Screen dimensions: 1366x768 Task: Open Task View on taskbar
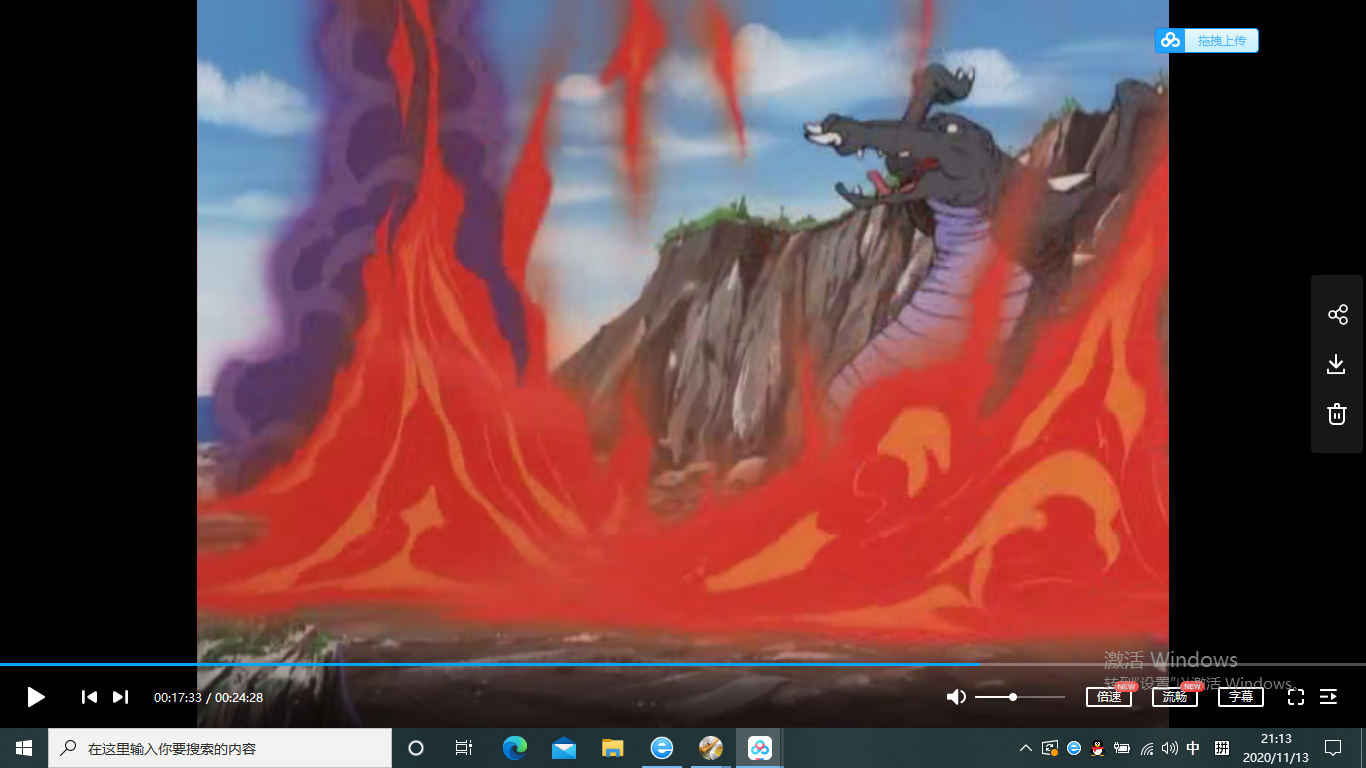pyautogui.click(x=464, y=748)
